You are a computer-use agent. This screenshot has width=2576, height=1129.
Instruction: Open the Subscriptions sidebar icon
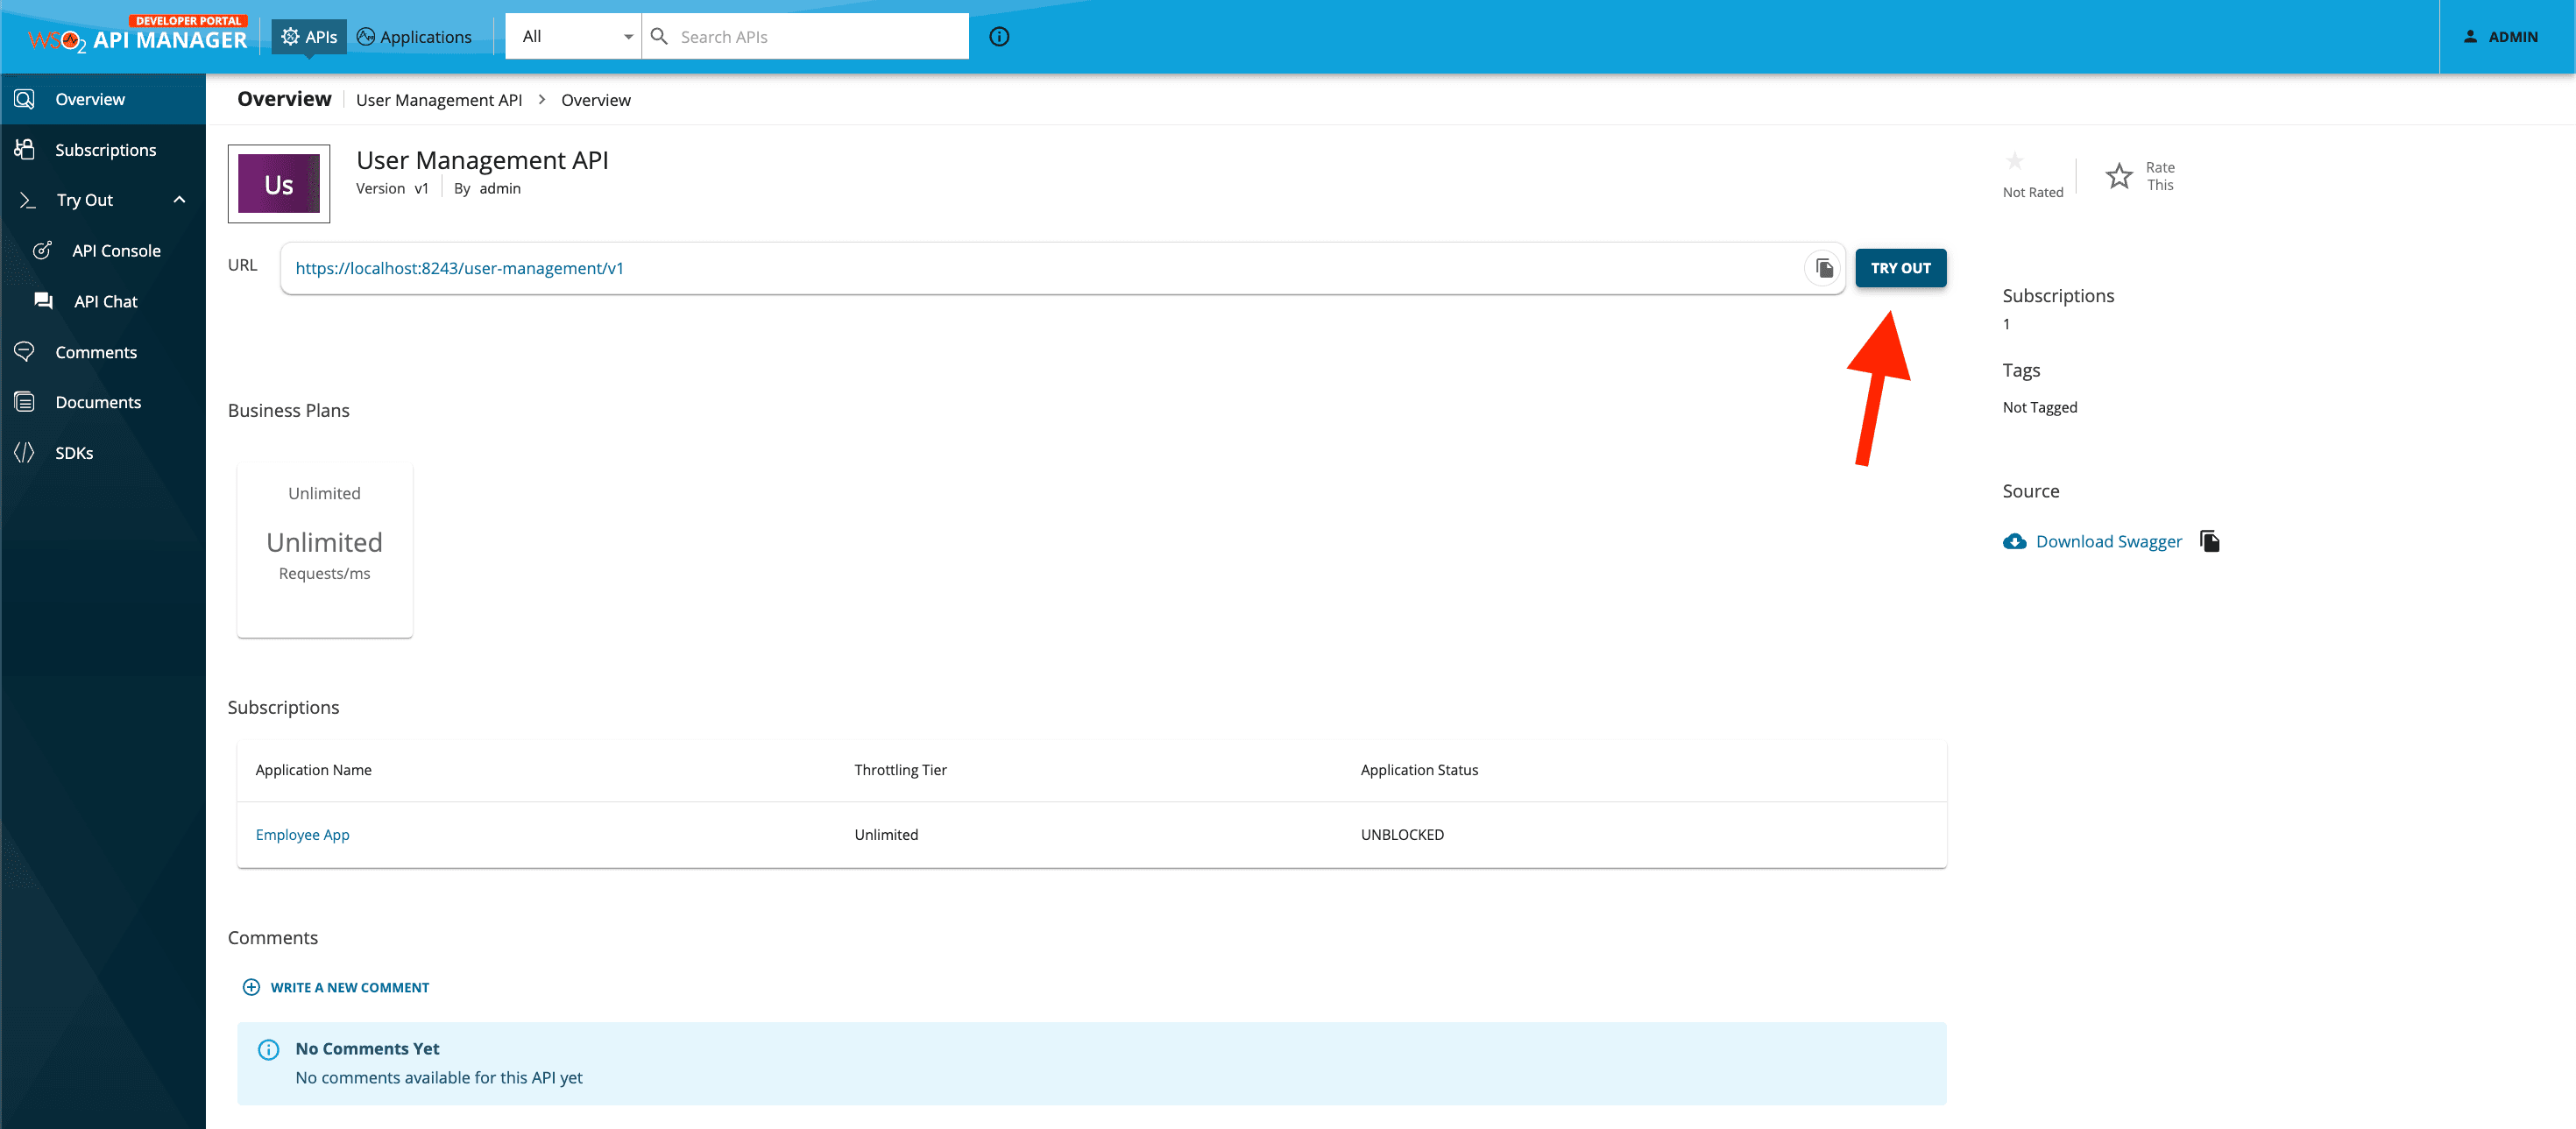click(x=25, y=149)
